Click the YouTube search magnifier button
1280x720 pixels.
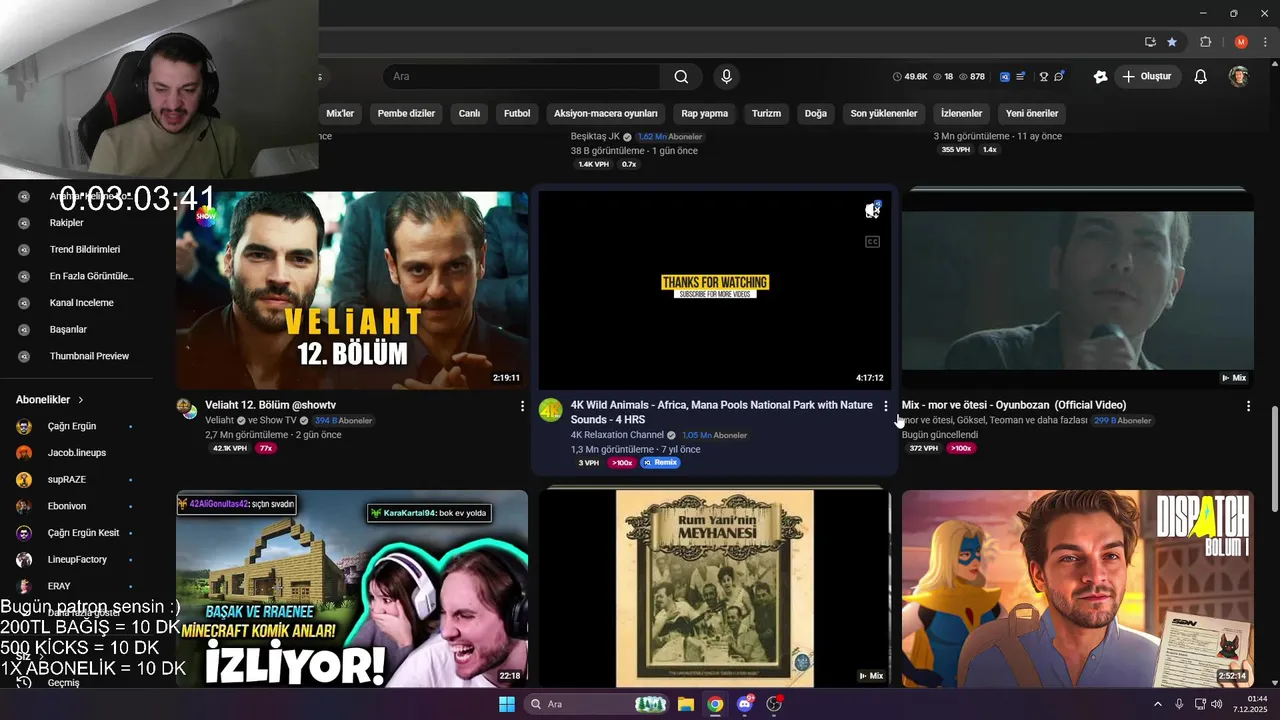click(681, 77)
